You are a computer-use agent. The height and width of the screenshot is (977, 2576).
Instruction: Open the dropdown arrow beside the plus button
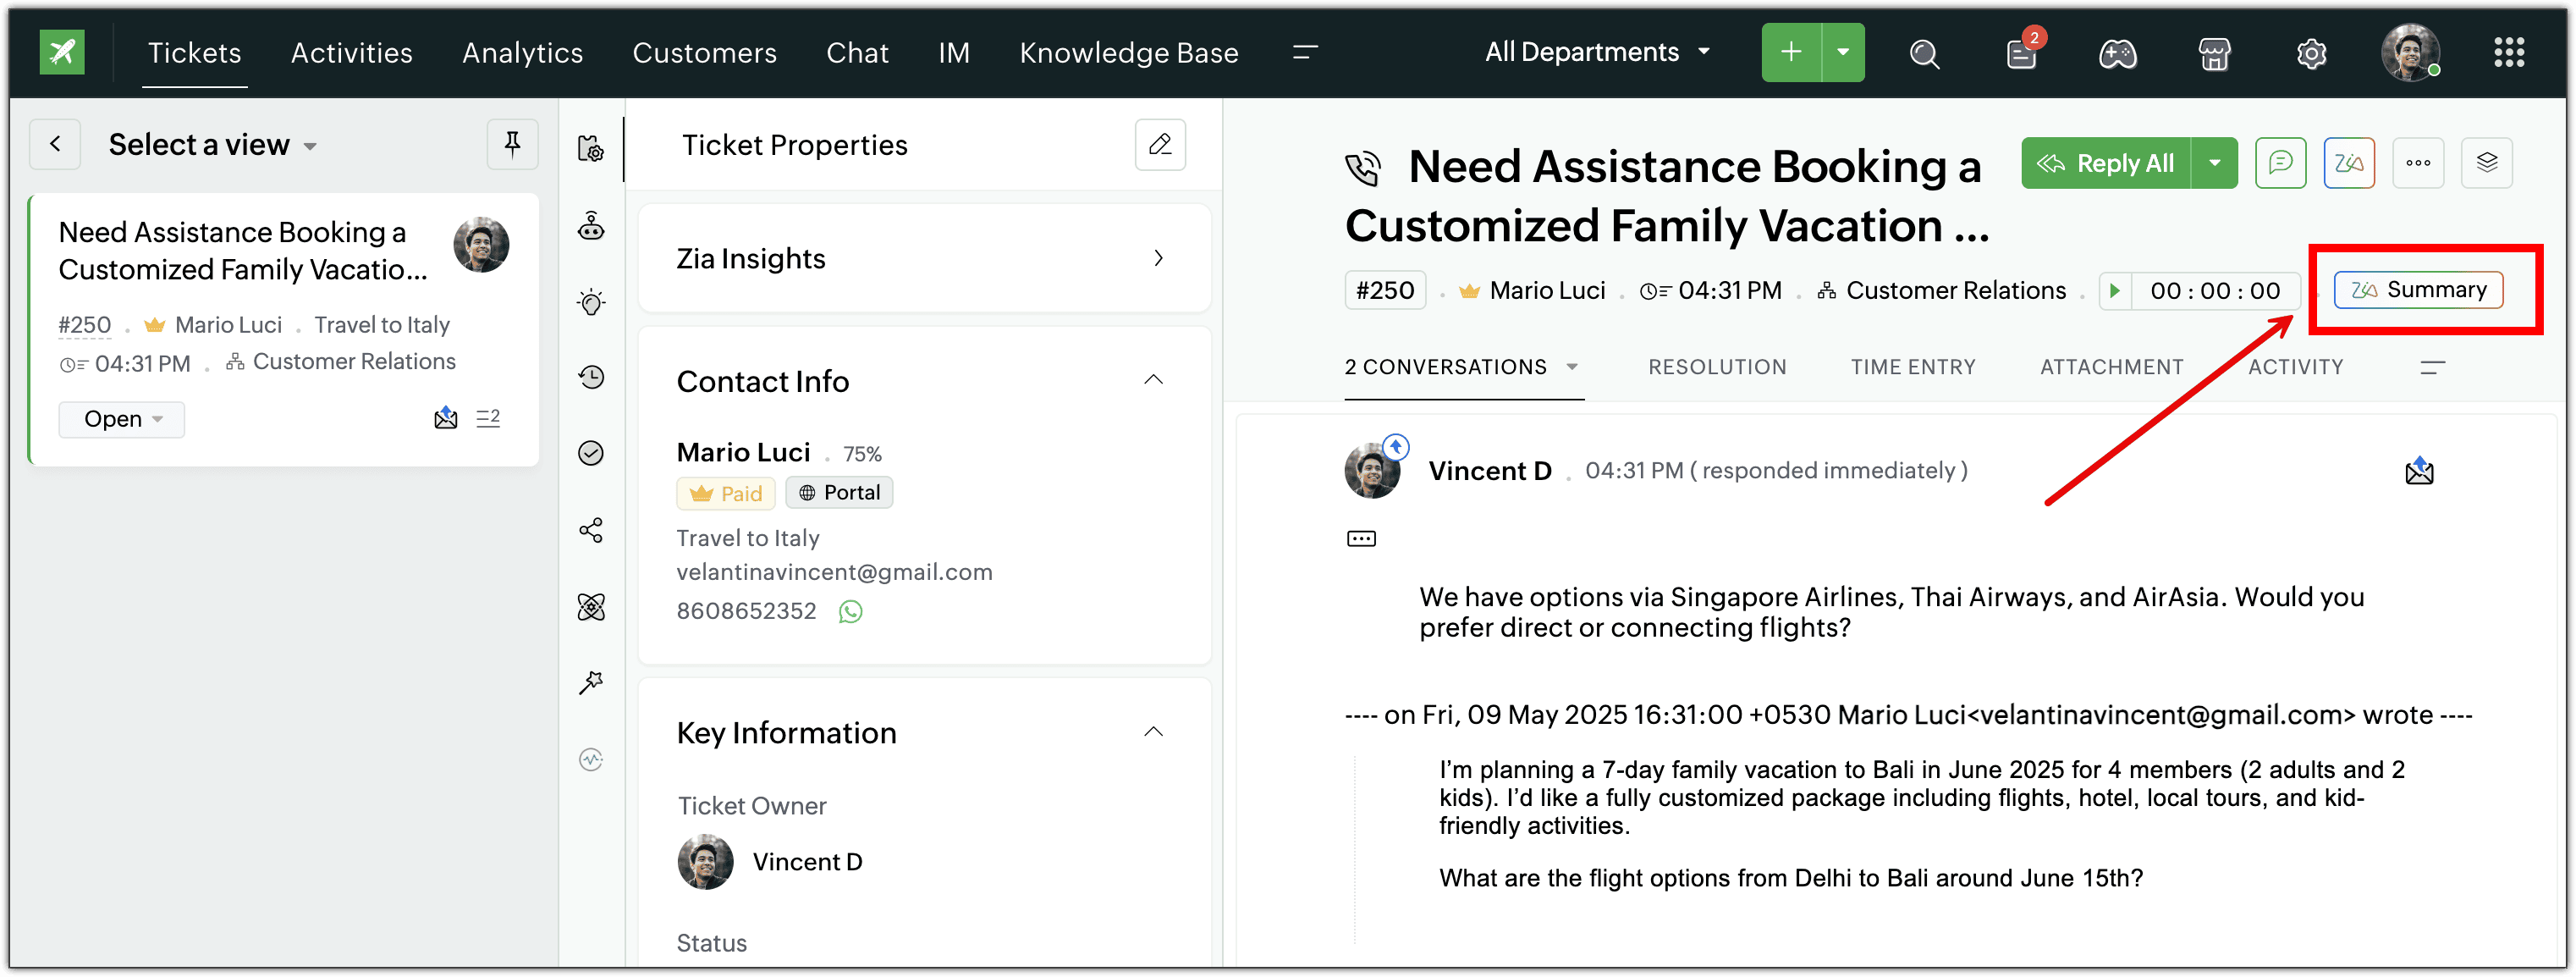pos(1843,52)
